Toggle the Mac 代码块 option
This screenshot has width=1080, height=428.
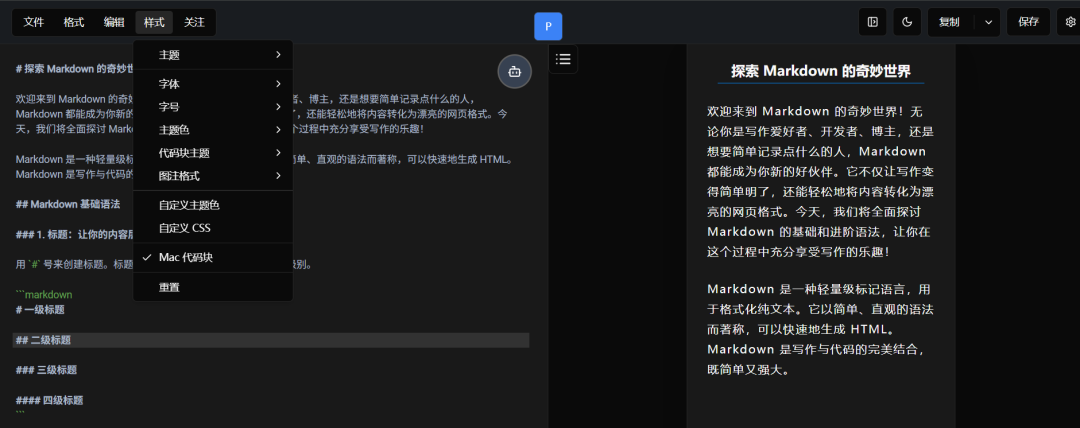(213, 257)
